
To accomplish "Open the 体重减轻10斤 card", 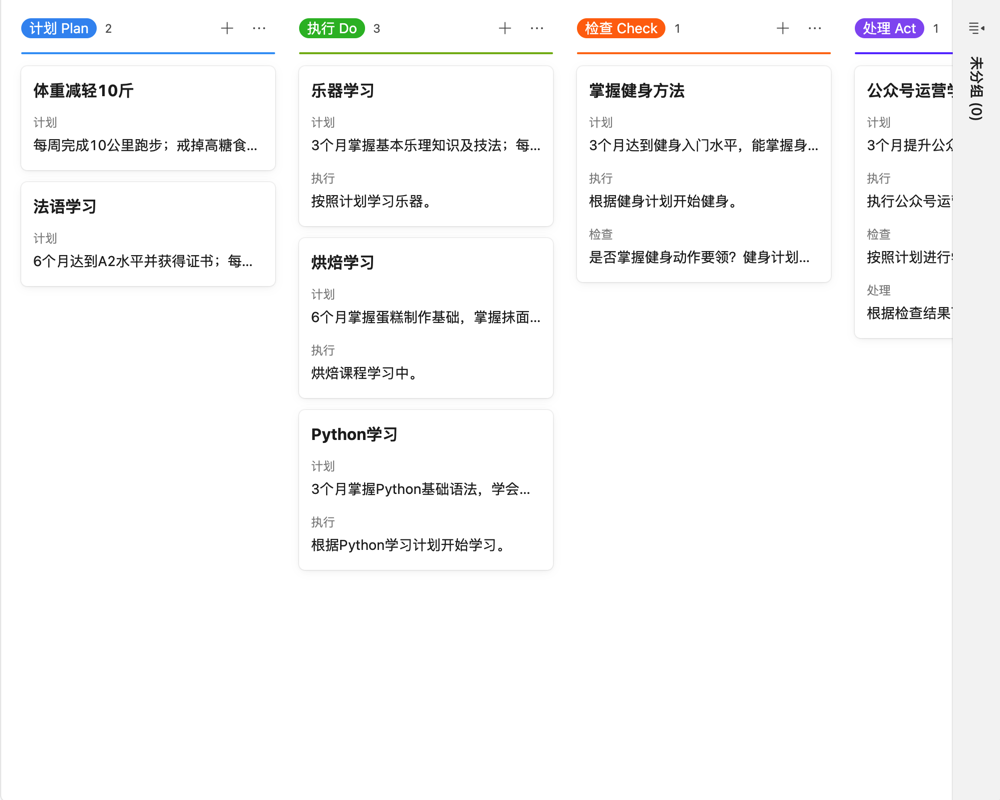I will point(147,117).
